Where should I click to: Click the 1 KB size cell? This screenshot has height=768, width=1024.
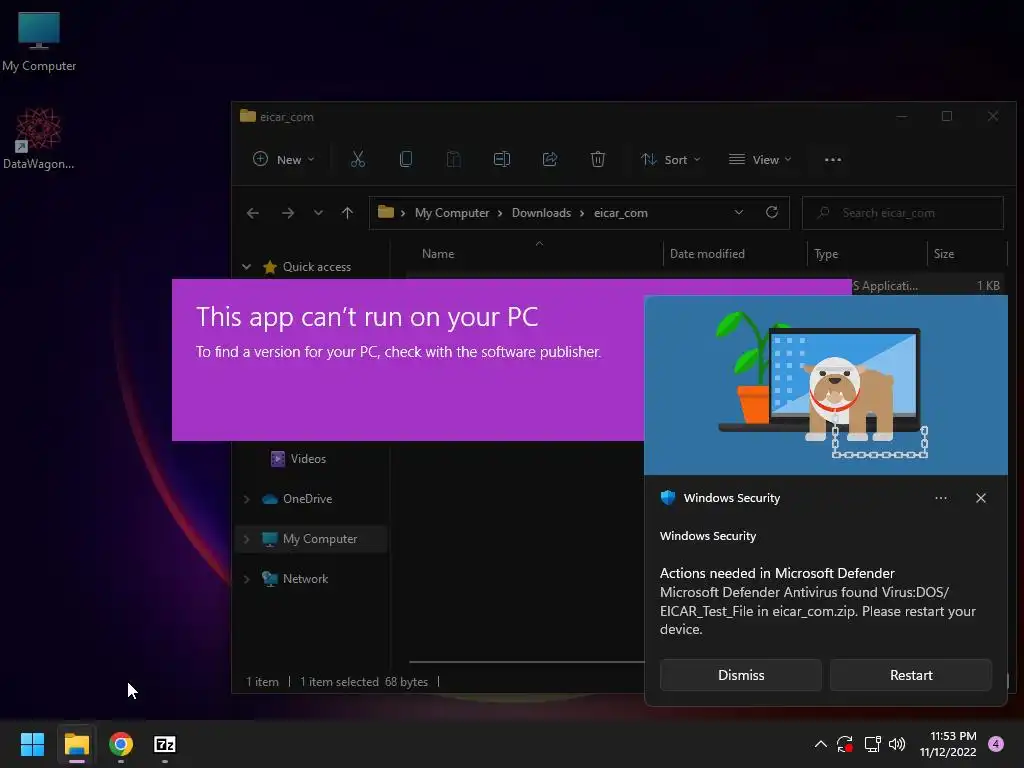tap(988, 285)
